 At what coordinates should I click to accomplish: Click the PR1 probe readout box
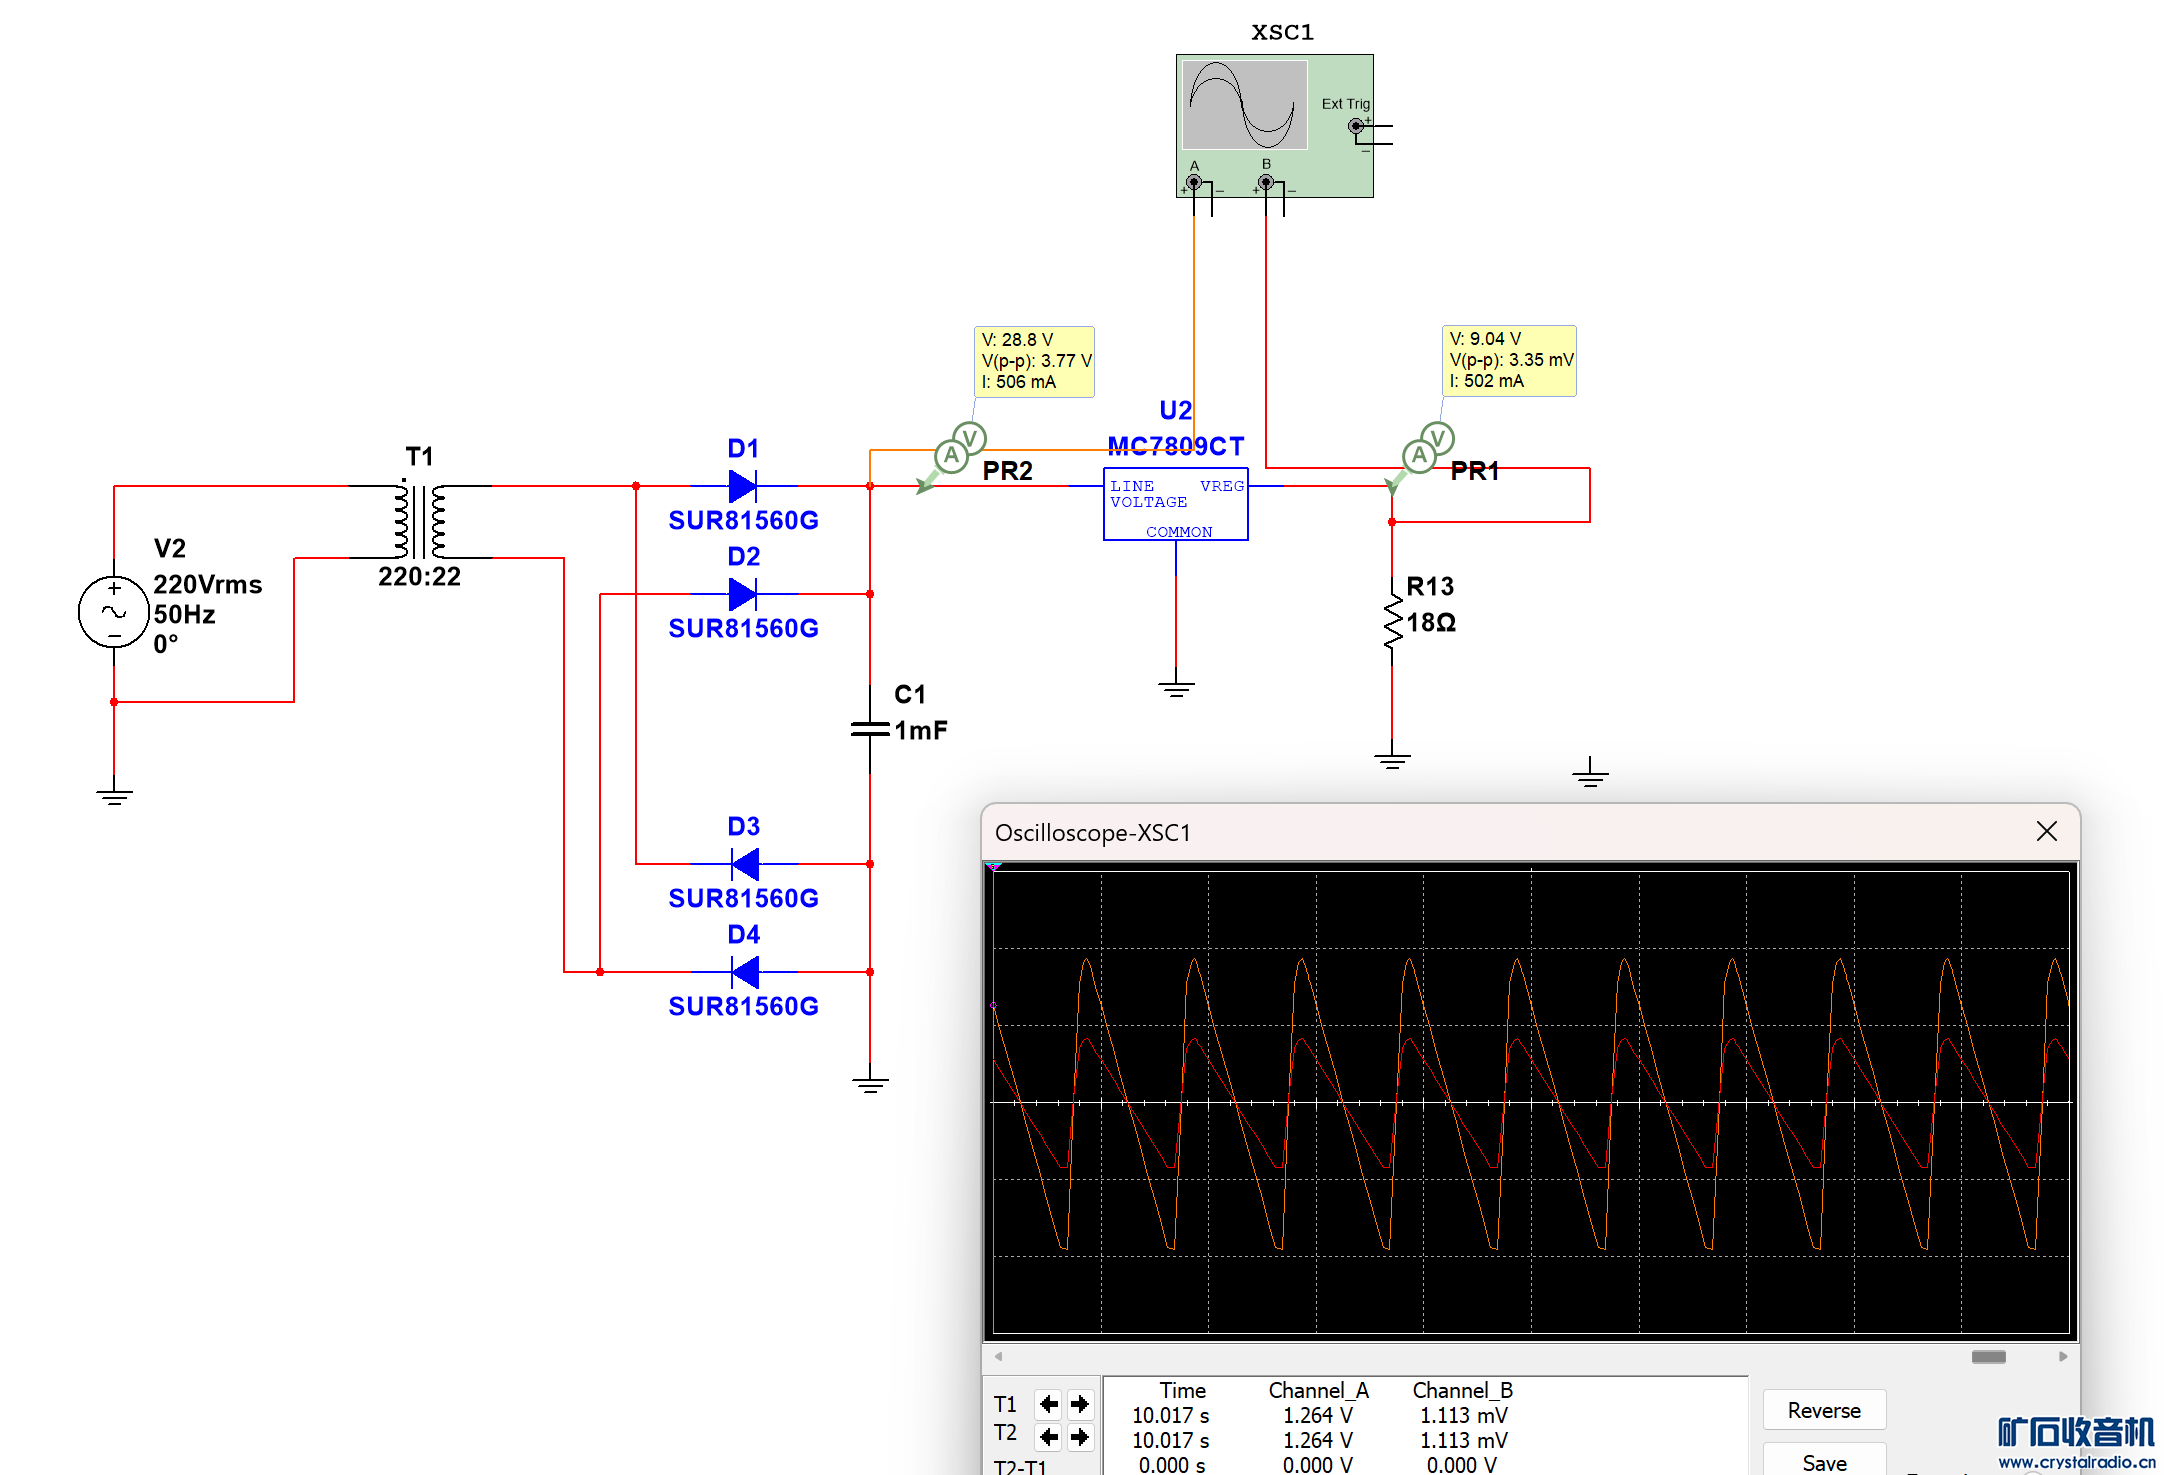(x=1509, y=360)
